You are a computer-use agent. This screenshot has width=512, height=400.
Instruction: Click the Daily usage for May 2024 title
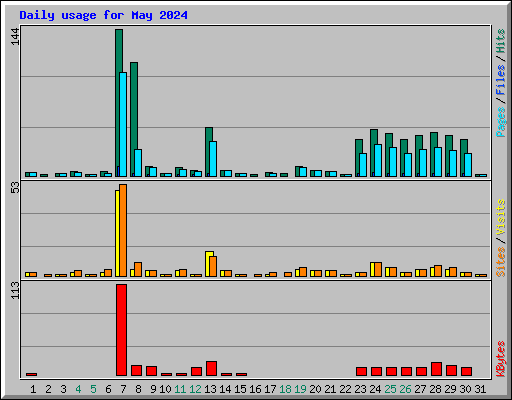pos(103,15)
